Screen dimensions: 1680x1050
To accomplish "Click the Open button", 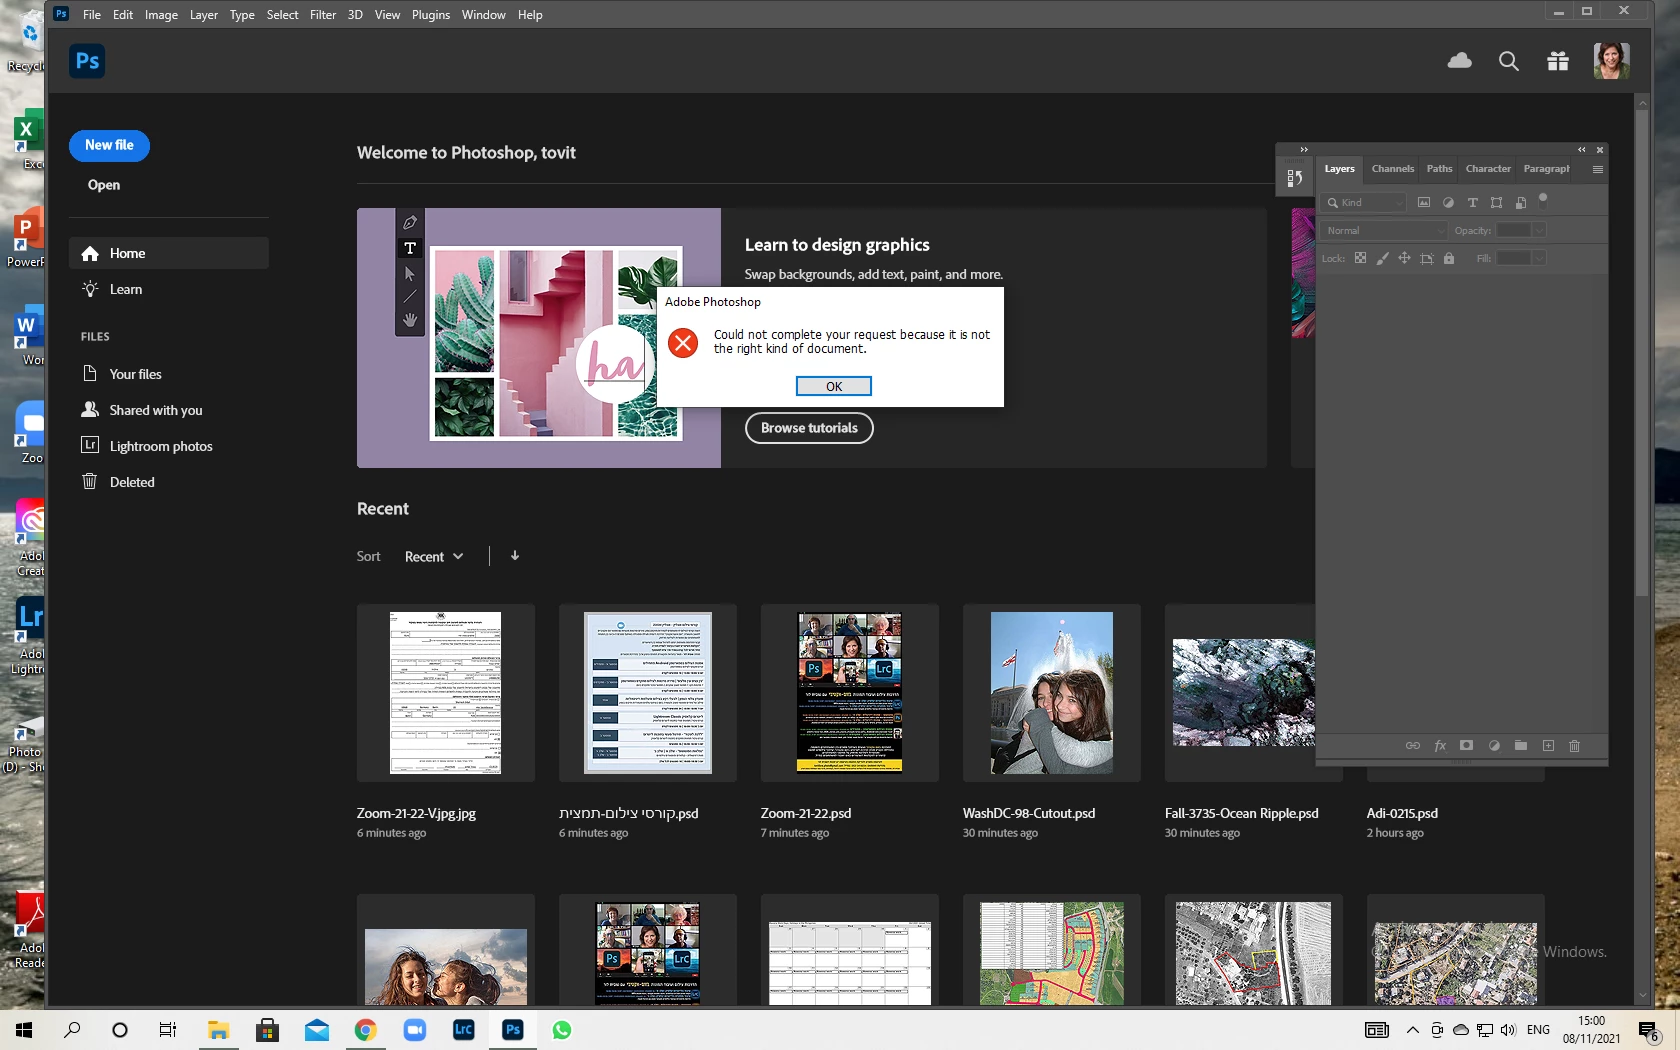I will pyautogui.click(x=104, y=185).
